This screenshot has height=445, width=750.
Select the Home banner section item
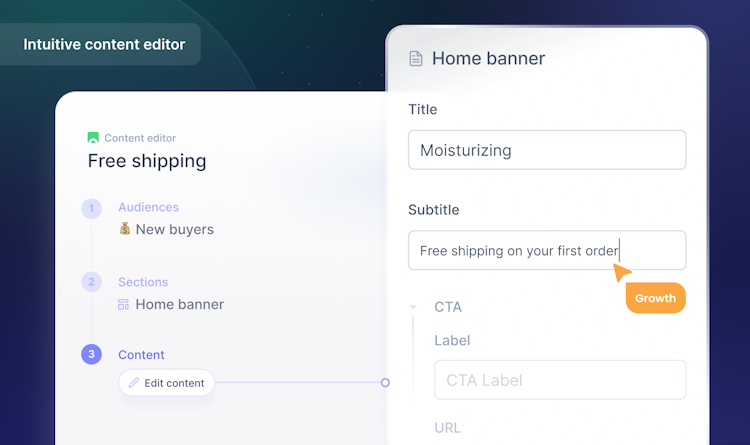click(x=179, y=304)
